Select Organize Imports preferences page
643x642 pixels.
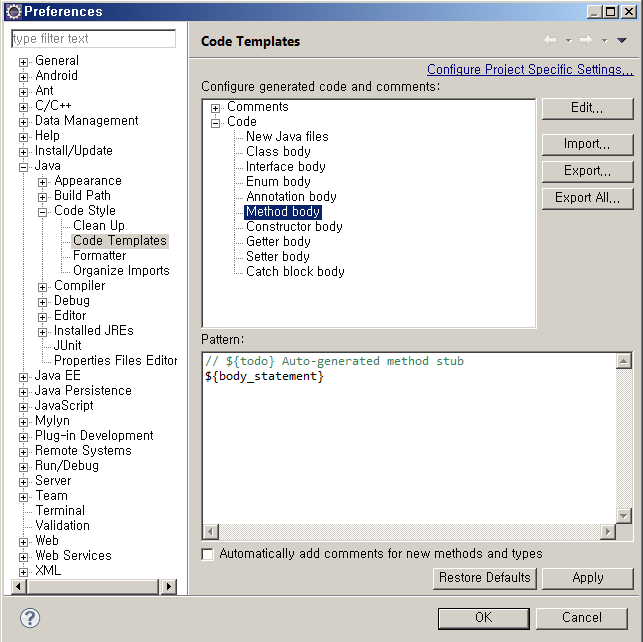[x=121, y=271]
